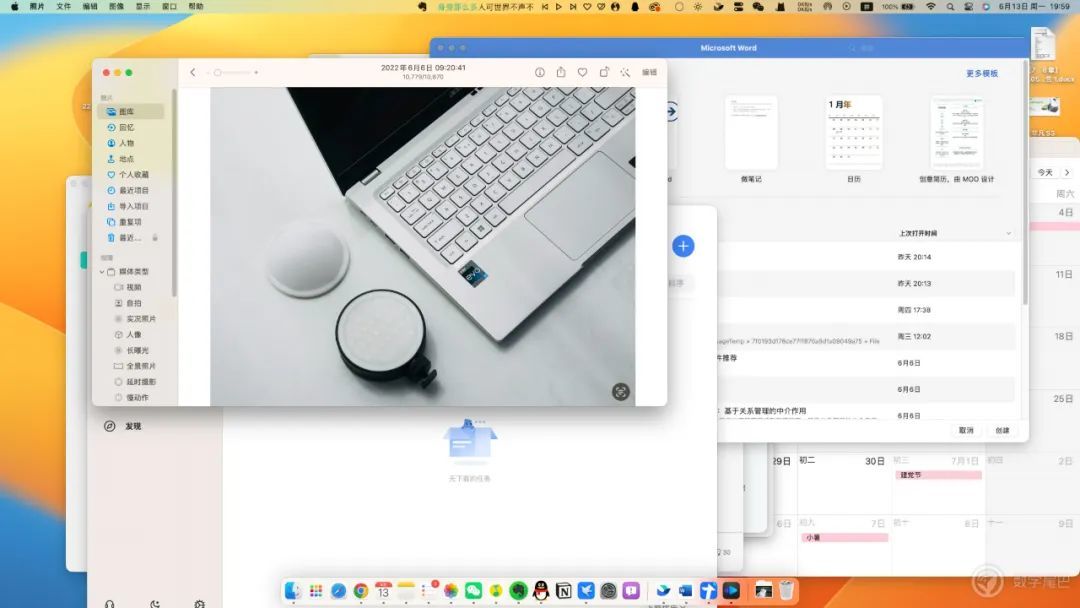Collapse the 媒体类型 group in Photos sidebar
Viewport: 1080px width, 608px height.
[x=102, y=272]
